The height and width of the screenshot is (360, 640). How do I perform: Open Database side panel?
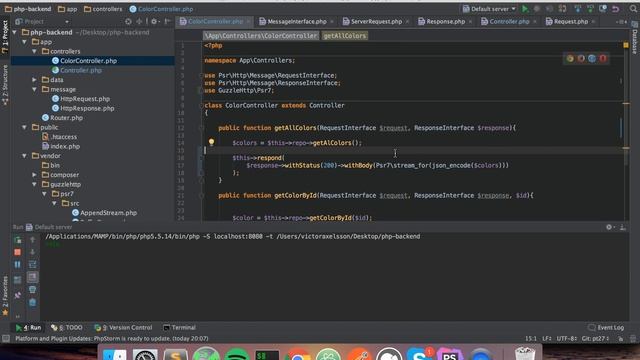(x=635, y=38)
